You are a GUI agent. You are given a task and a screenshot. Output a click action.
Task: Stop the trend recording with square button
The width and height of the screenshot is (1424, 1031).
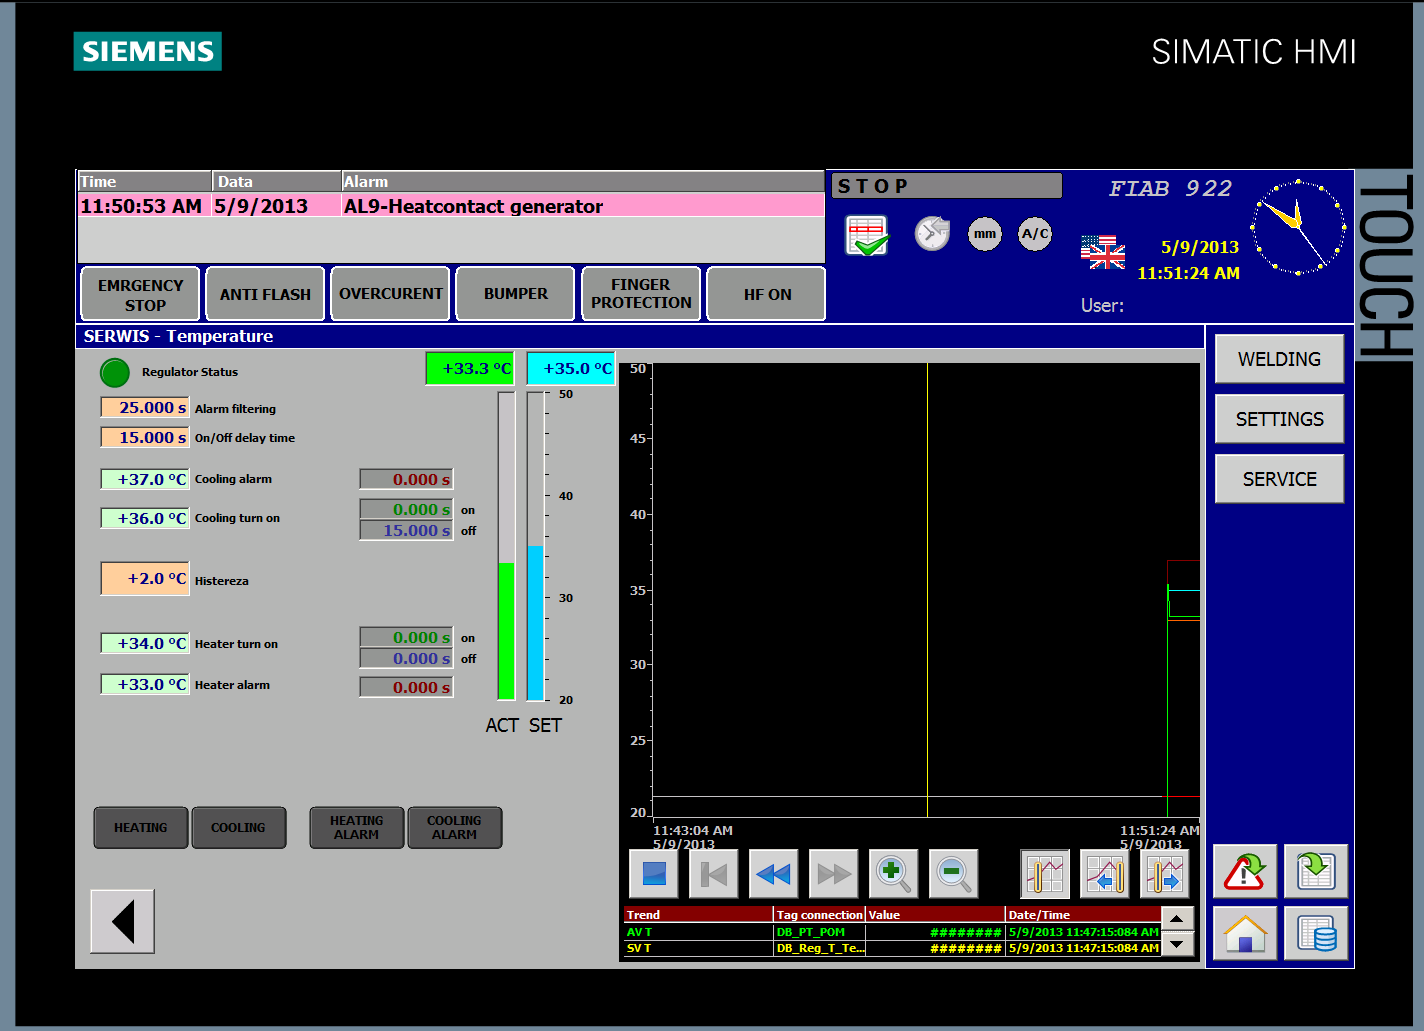654,874
